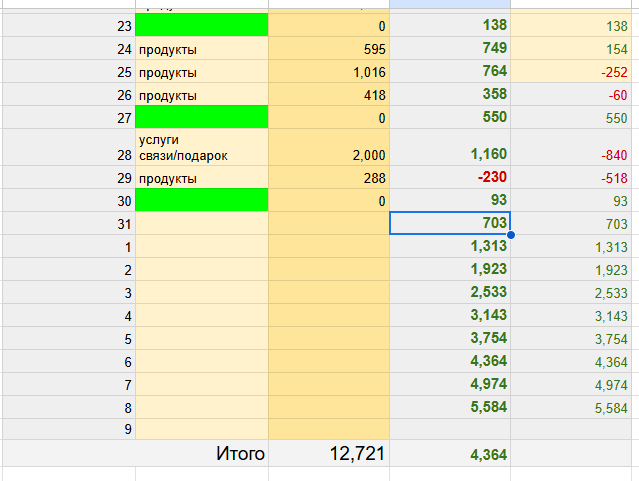Select продукты cell in row 26
This screenshot has height=481, width=639.
(202, 94)
